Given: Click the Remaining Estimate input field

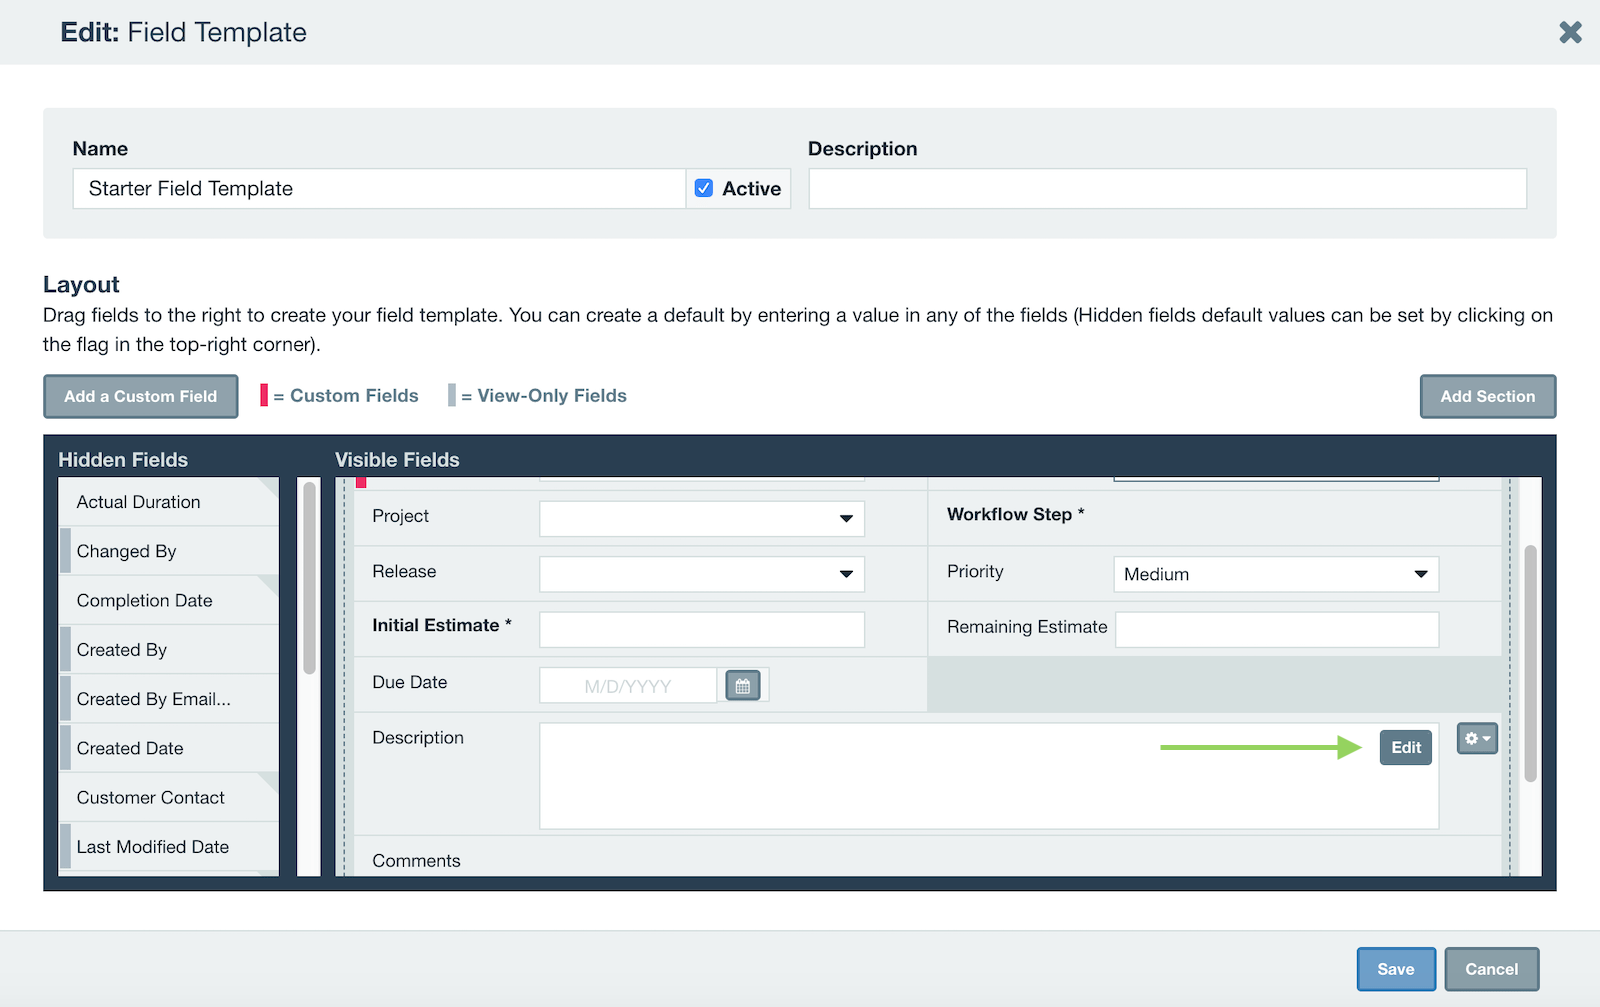Looking at the screenshot, I should click(1277, 629).
